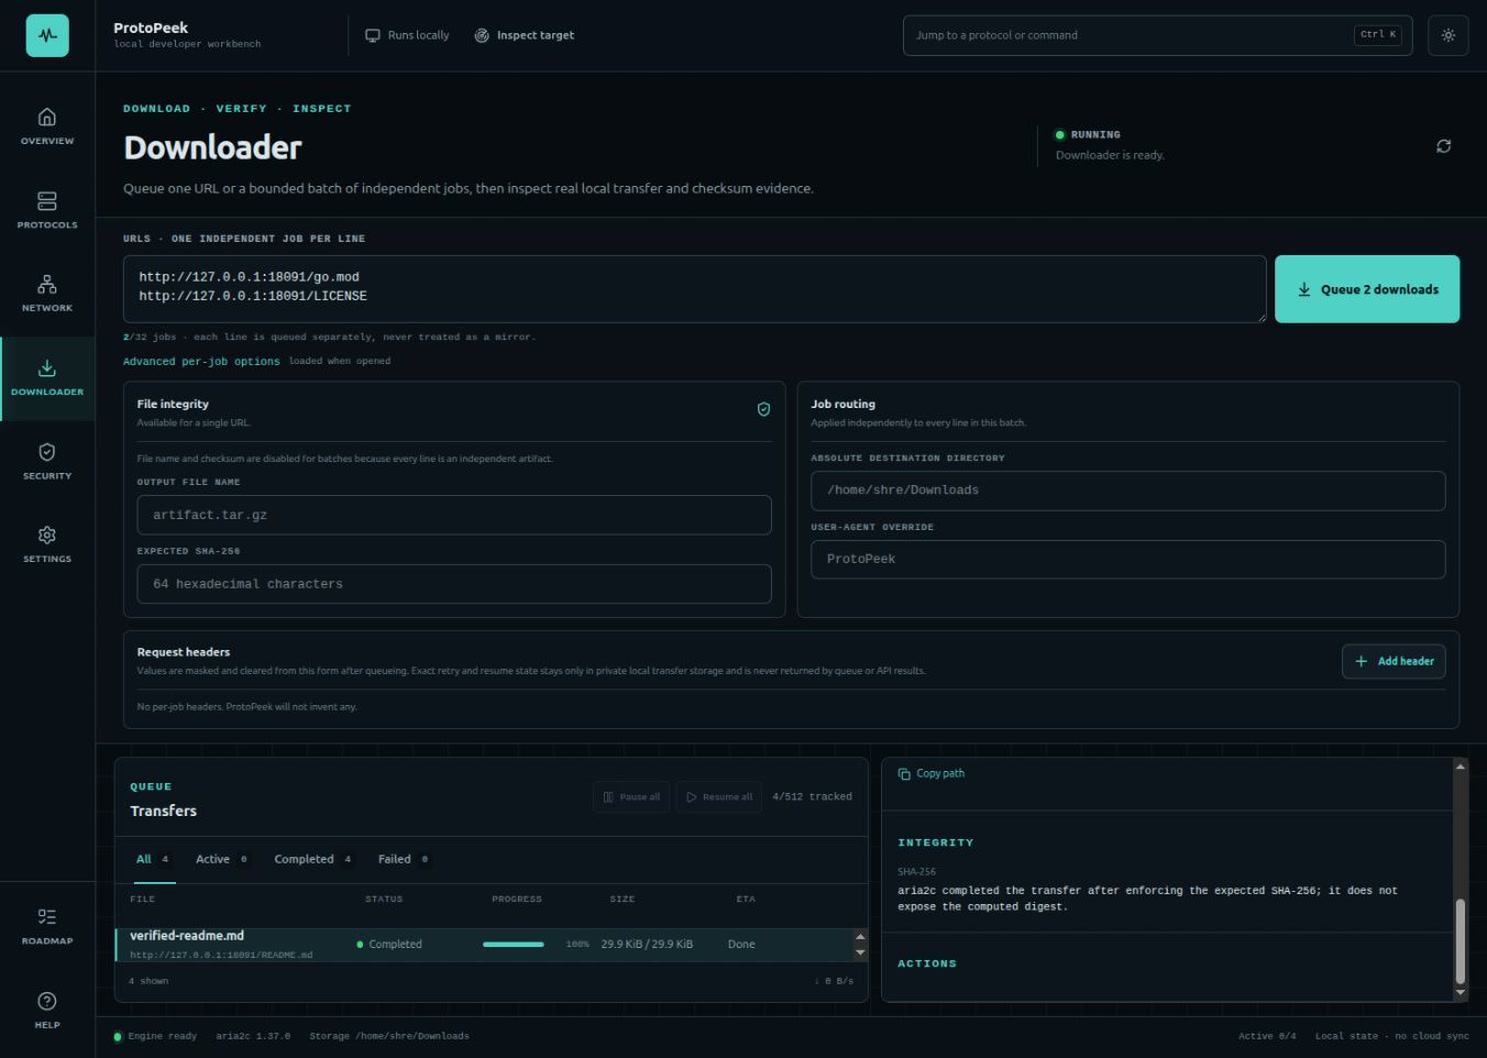Screen dimensions: 1487x1058
Task: Queue 2 downloads
Action: (1367, 289)
